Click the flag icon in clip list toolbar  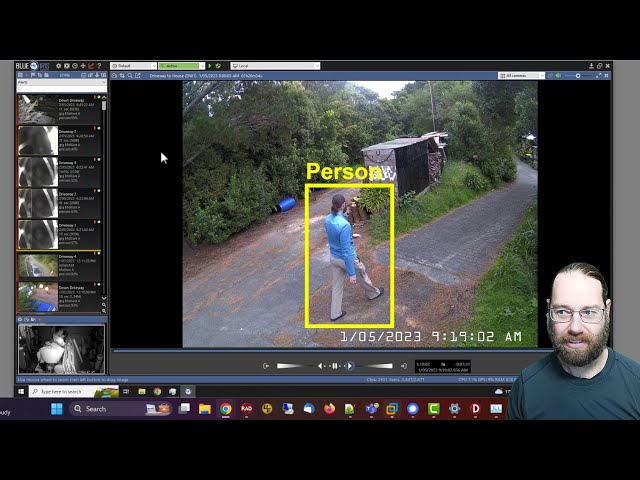coord(33,75)
